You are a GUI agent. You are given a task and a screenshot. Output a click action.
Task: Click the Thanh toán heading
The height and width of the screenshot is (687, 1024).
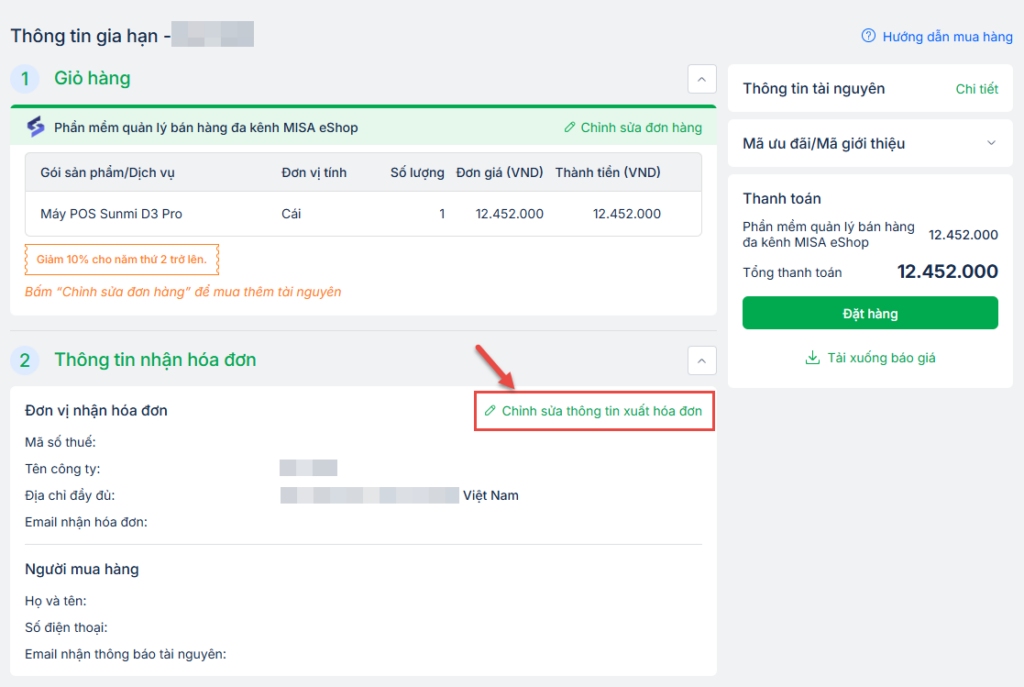coord(782,199)
